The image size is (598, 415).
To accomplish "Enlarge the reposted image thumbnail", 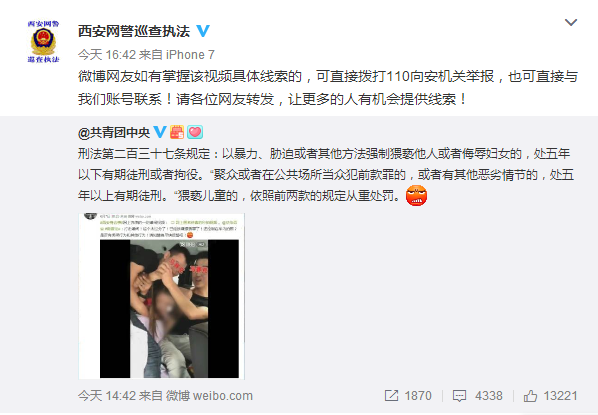I will [x=162, y=296].
